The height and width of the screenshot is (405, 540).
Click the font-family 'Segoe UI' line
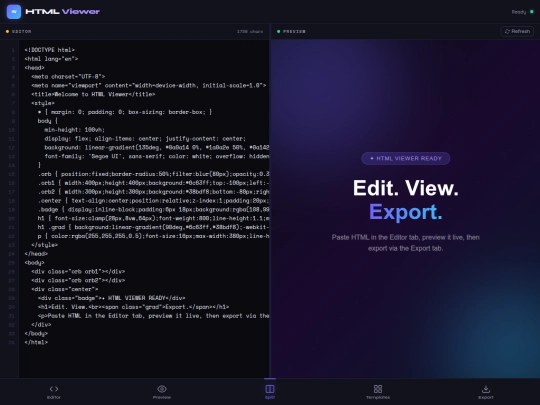point(157,156)
